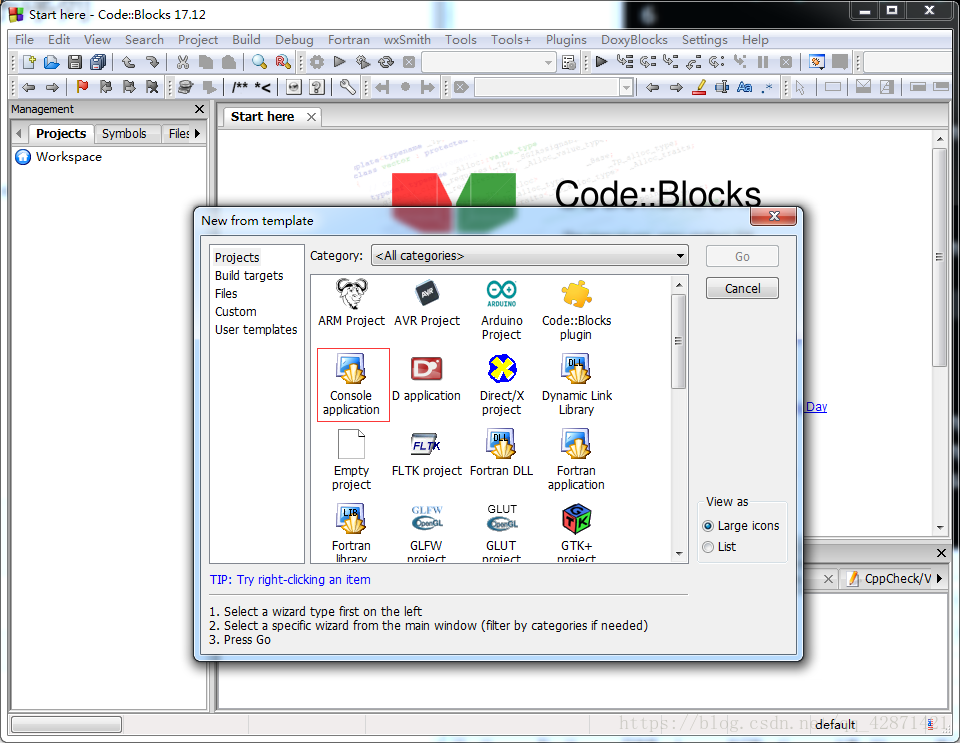The height and width of the screenshot is (743, 960).
Task: Open the File menu
Action: pos(24,40)
